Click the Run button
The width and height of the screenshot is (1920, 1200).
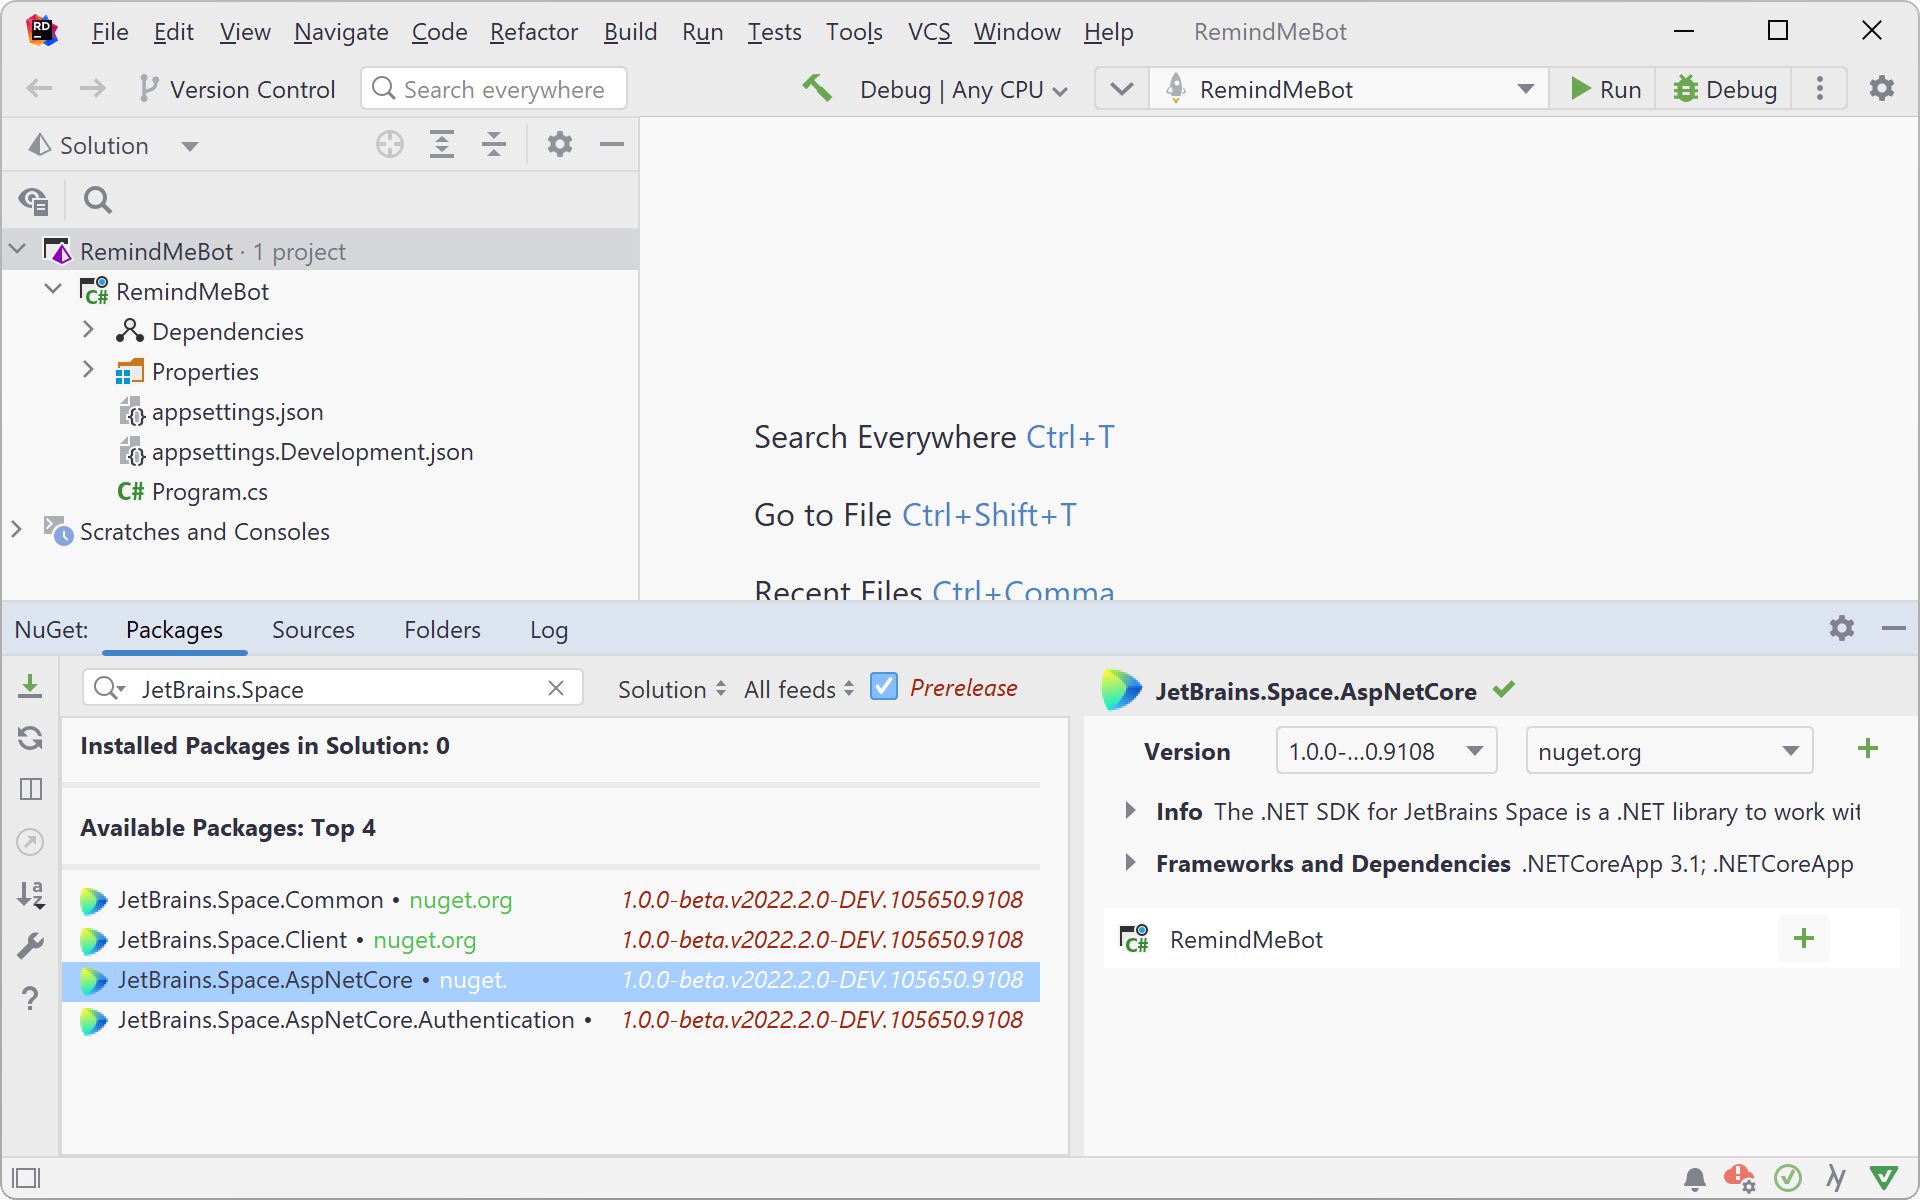click(x=1605, y=89)
